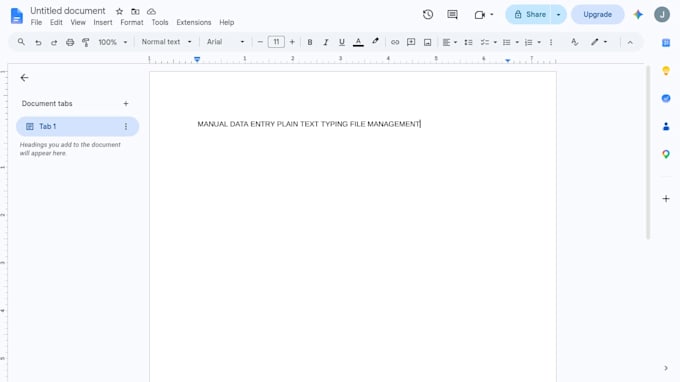Search the menus magnifier icon

pyautogui.click(x=21, y=42)
